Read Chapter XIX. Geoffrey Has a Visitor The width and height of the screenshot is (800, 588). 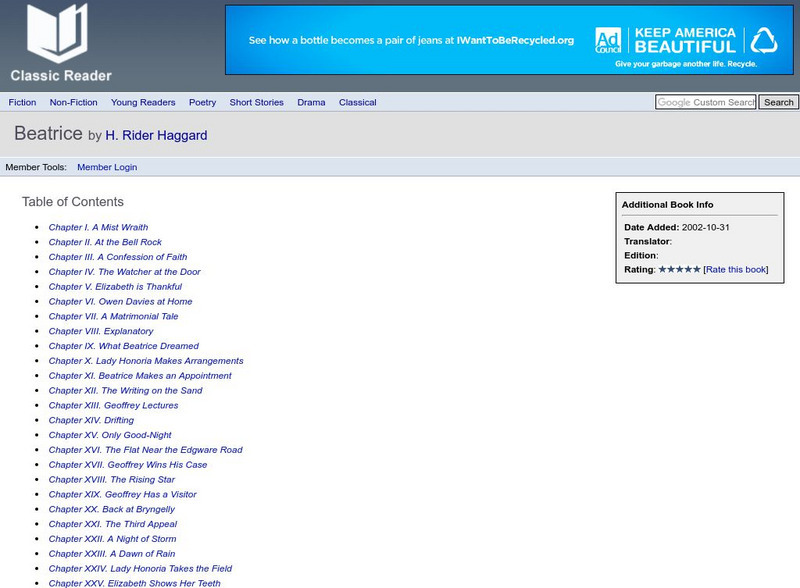[122, 494]
